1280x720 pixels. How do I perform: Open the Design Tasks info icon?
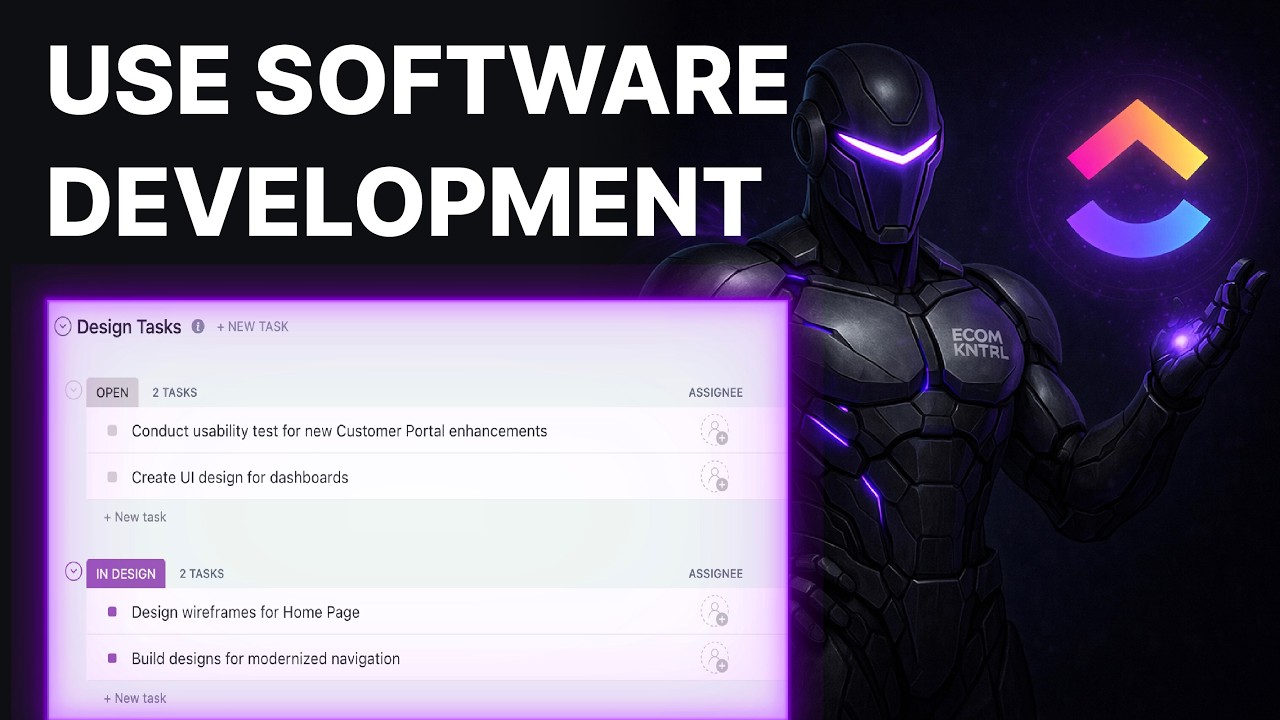[x=198, y=326]
